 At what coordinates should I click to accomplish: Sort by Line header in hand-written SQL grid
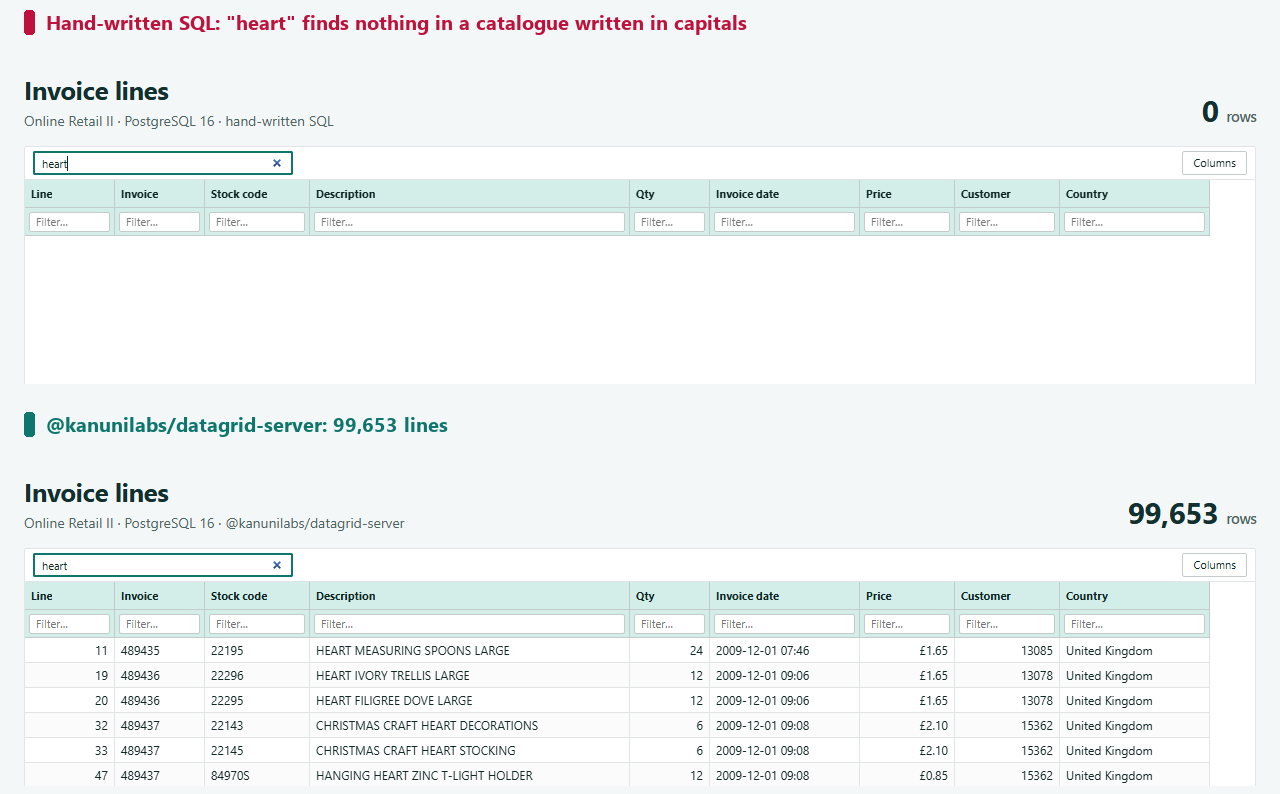(x=70, y=194)
